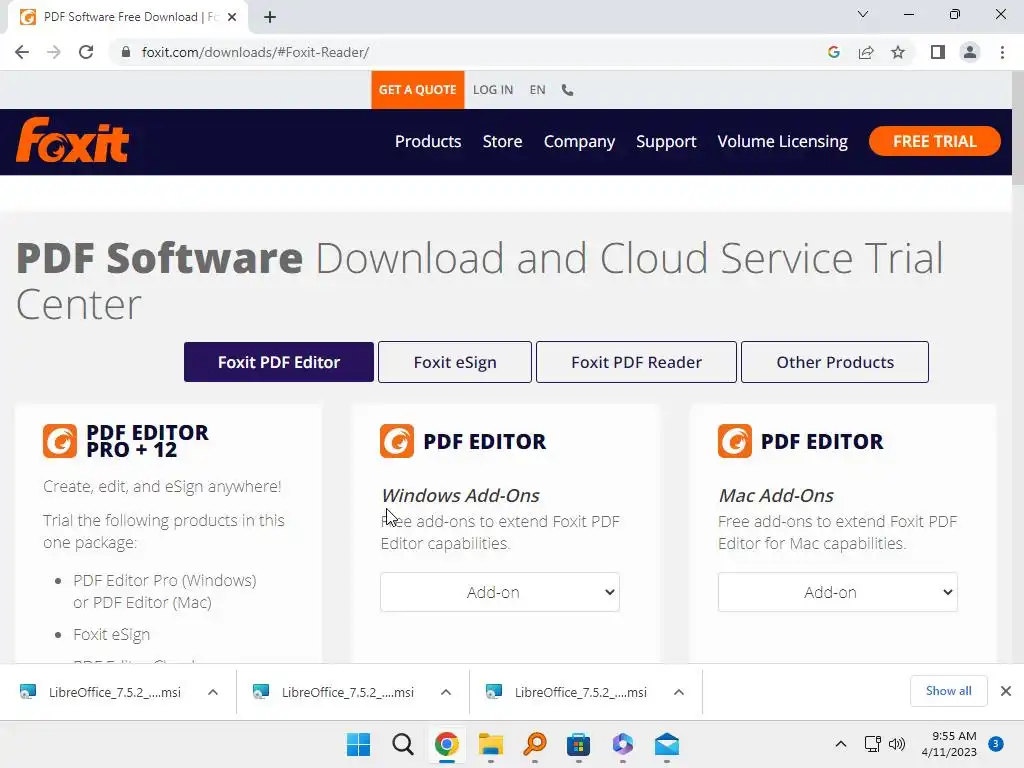Viewport: 1024px width, 768px height.
Task: Open taskbar Search magnifier
Action: (x=403, y=744)
